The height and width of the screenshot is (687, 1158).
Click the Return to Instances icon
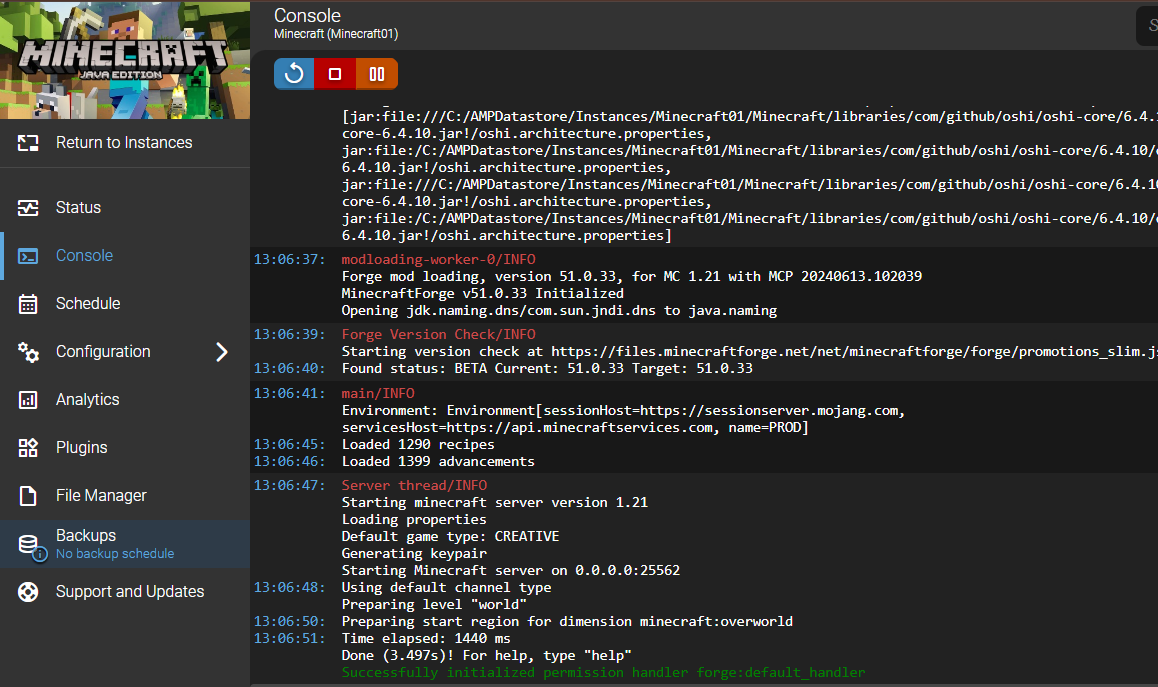[x=28, y=143]
